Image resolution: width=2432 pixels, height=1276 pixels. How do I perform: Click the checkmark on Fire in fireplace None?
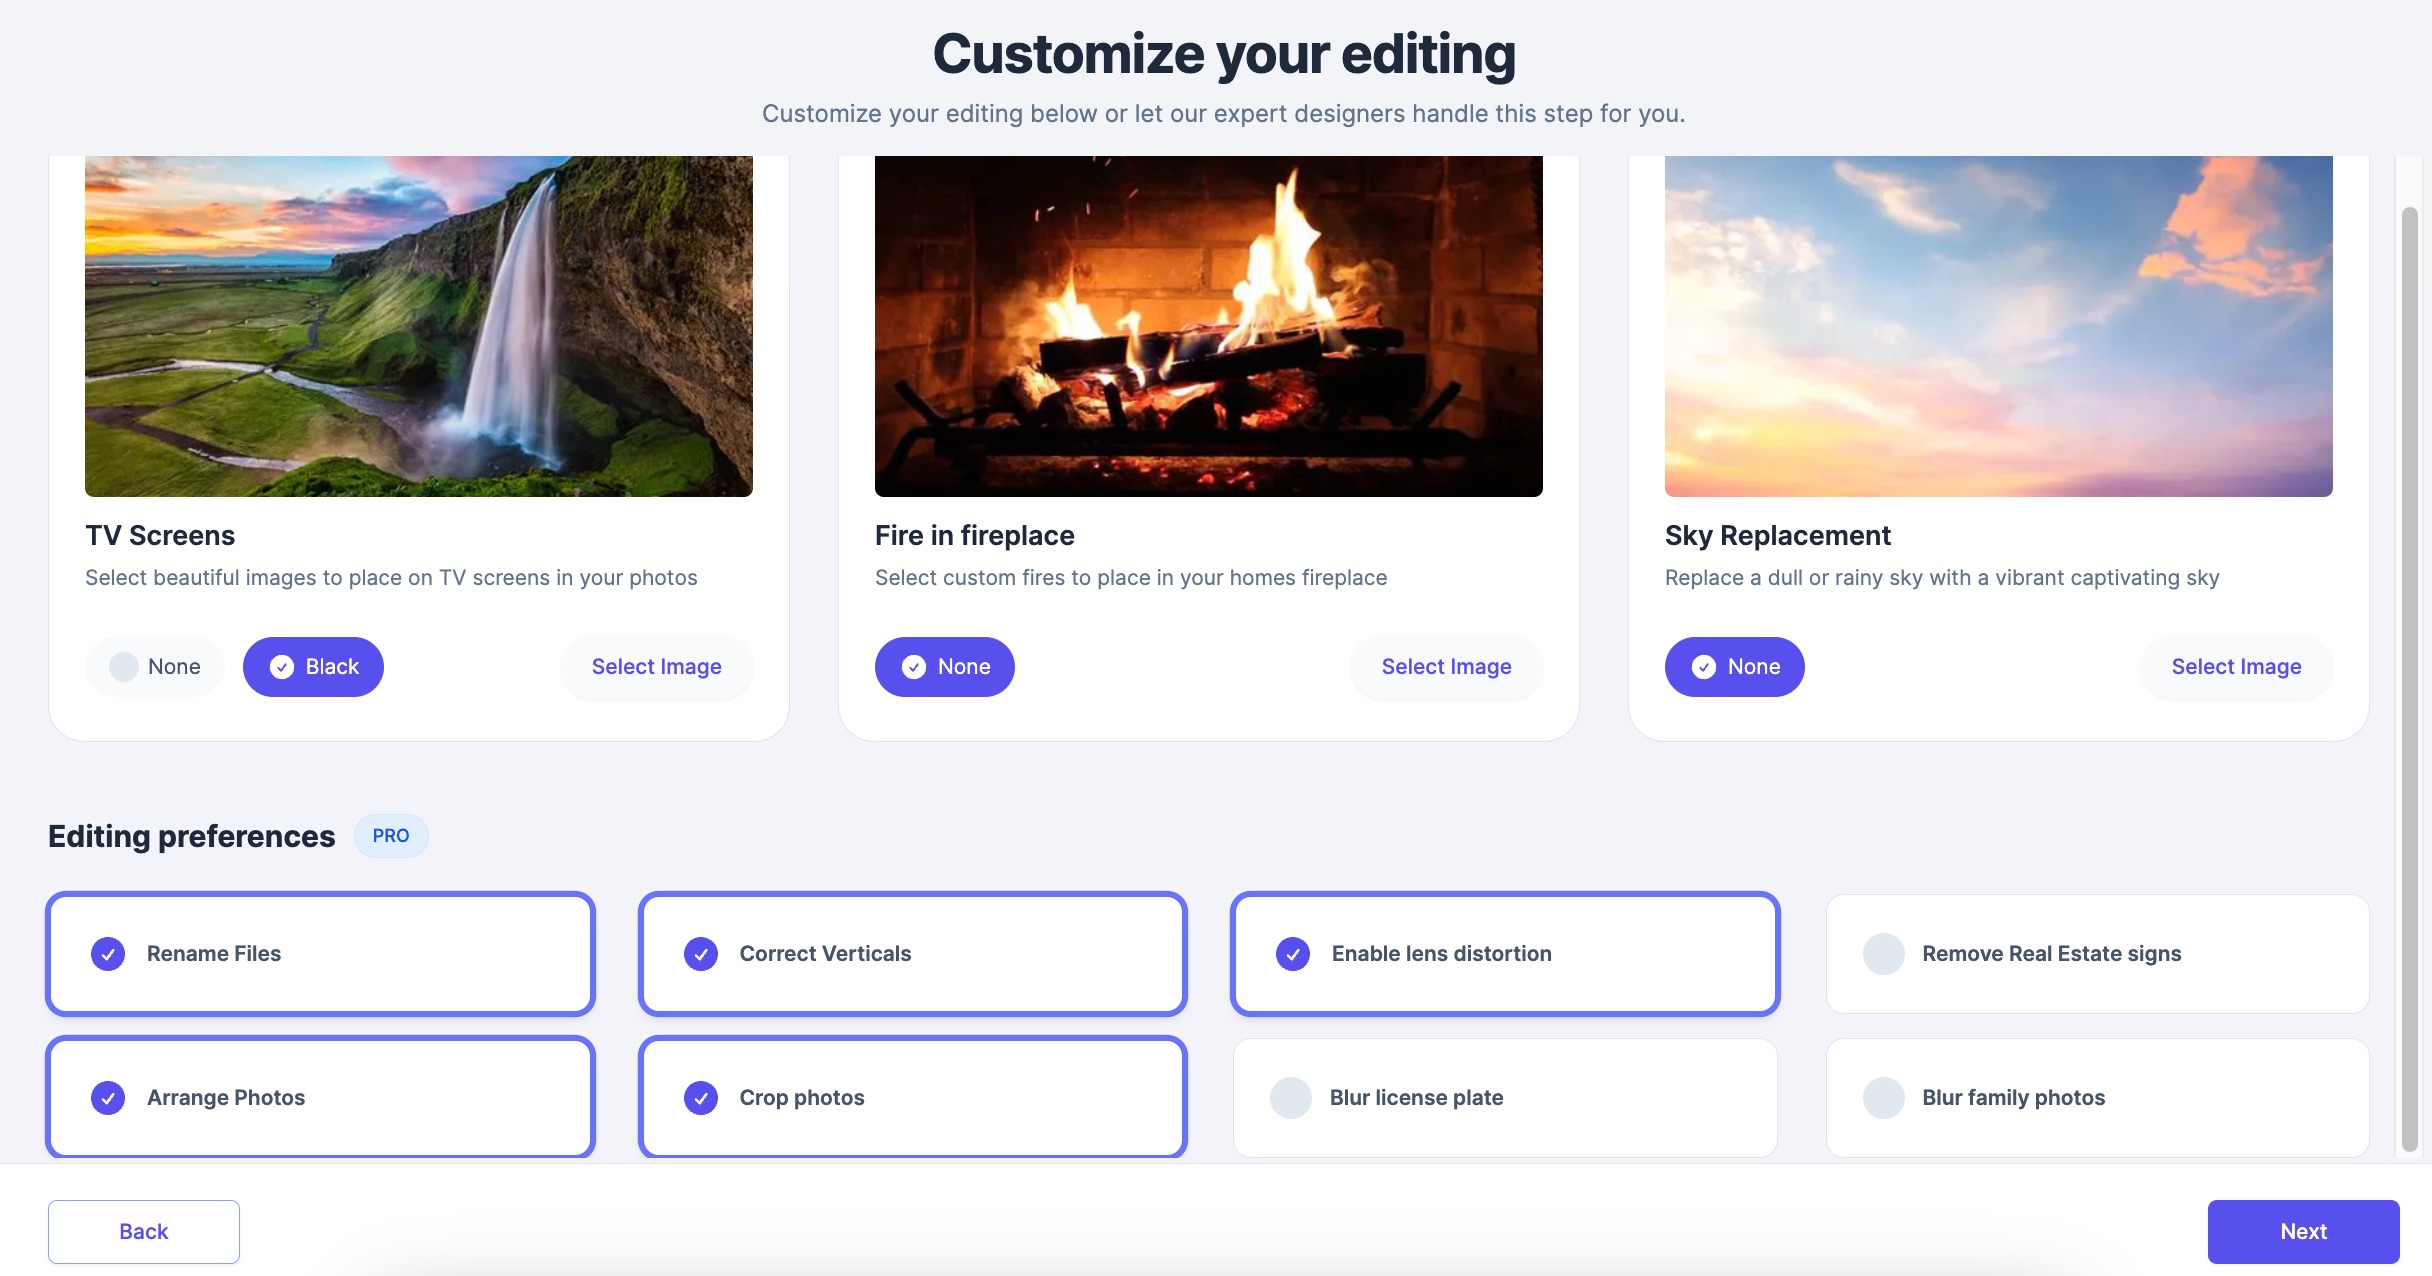point(914,667)
